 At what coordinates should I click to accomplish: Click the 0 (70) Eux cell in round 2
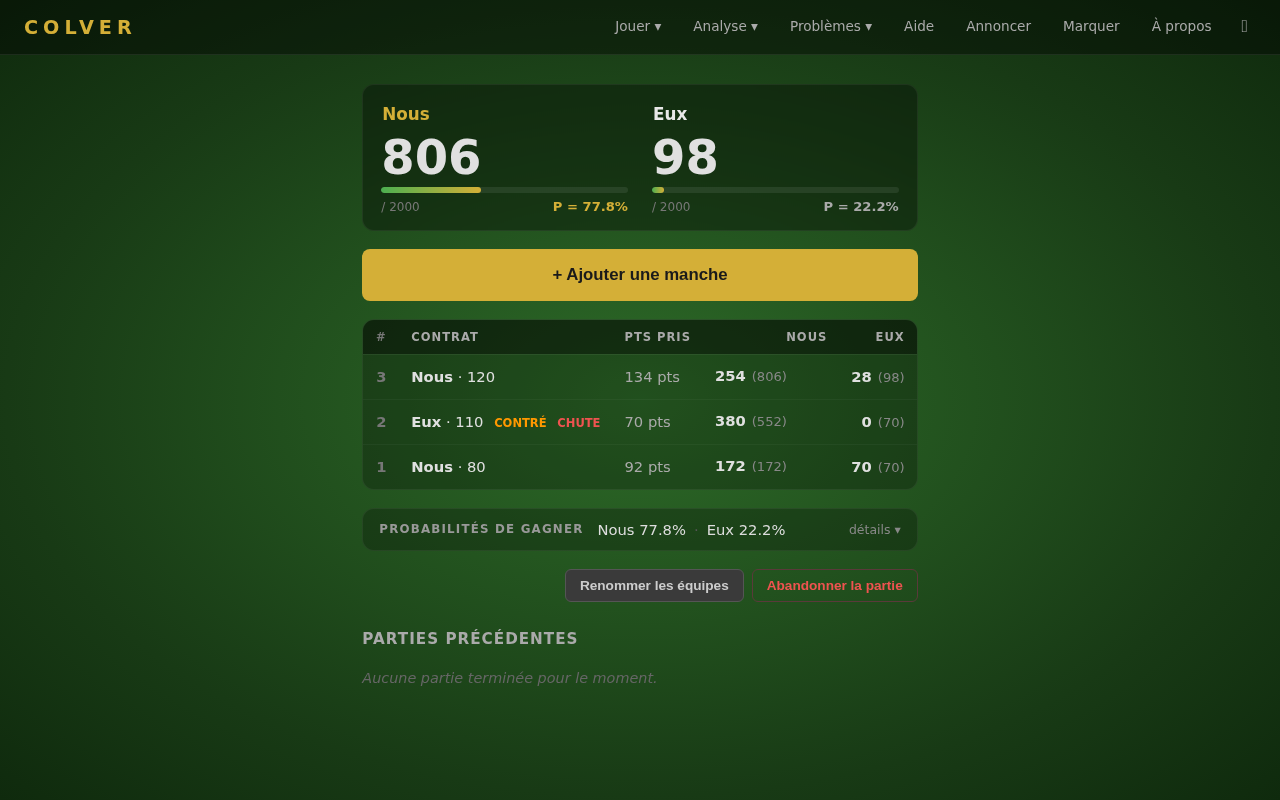pos(883,422)
